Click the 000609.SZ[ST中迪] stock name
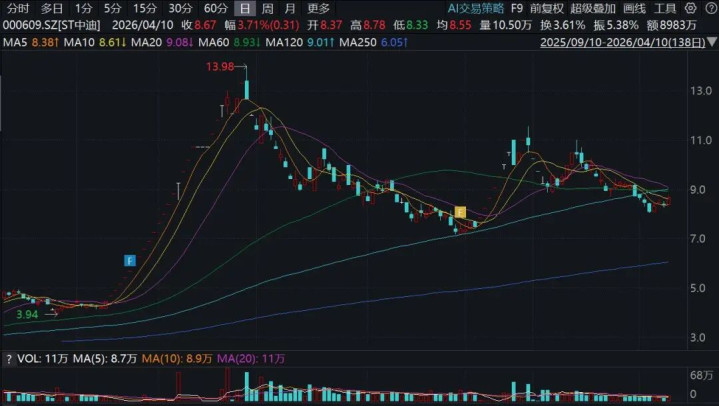This screenshot has height=406, width=719. coord(51,25)
